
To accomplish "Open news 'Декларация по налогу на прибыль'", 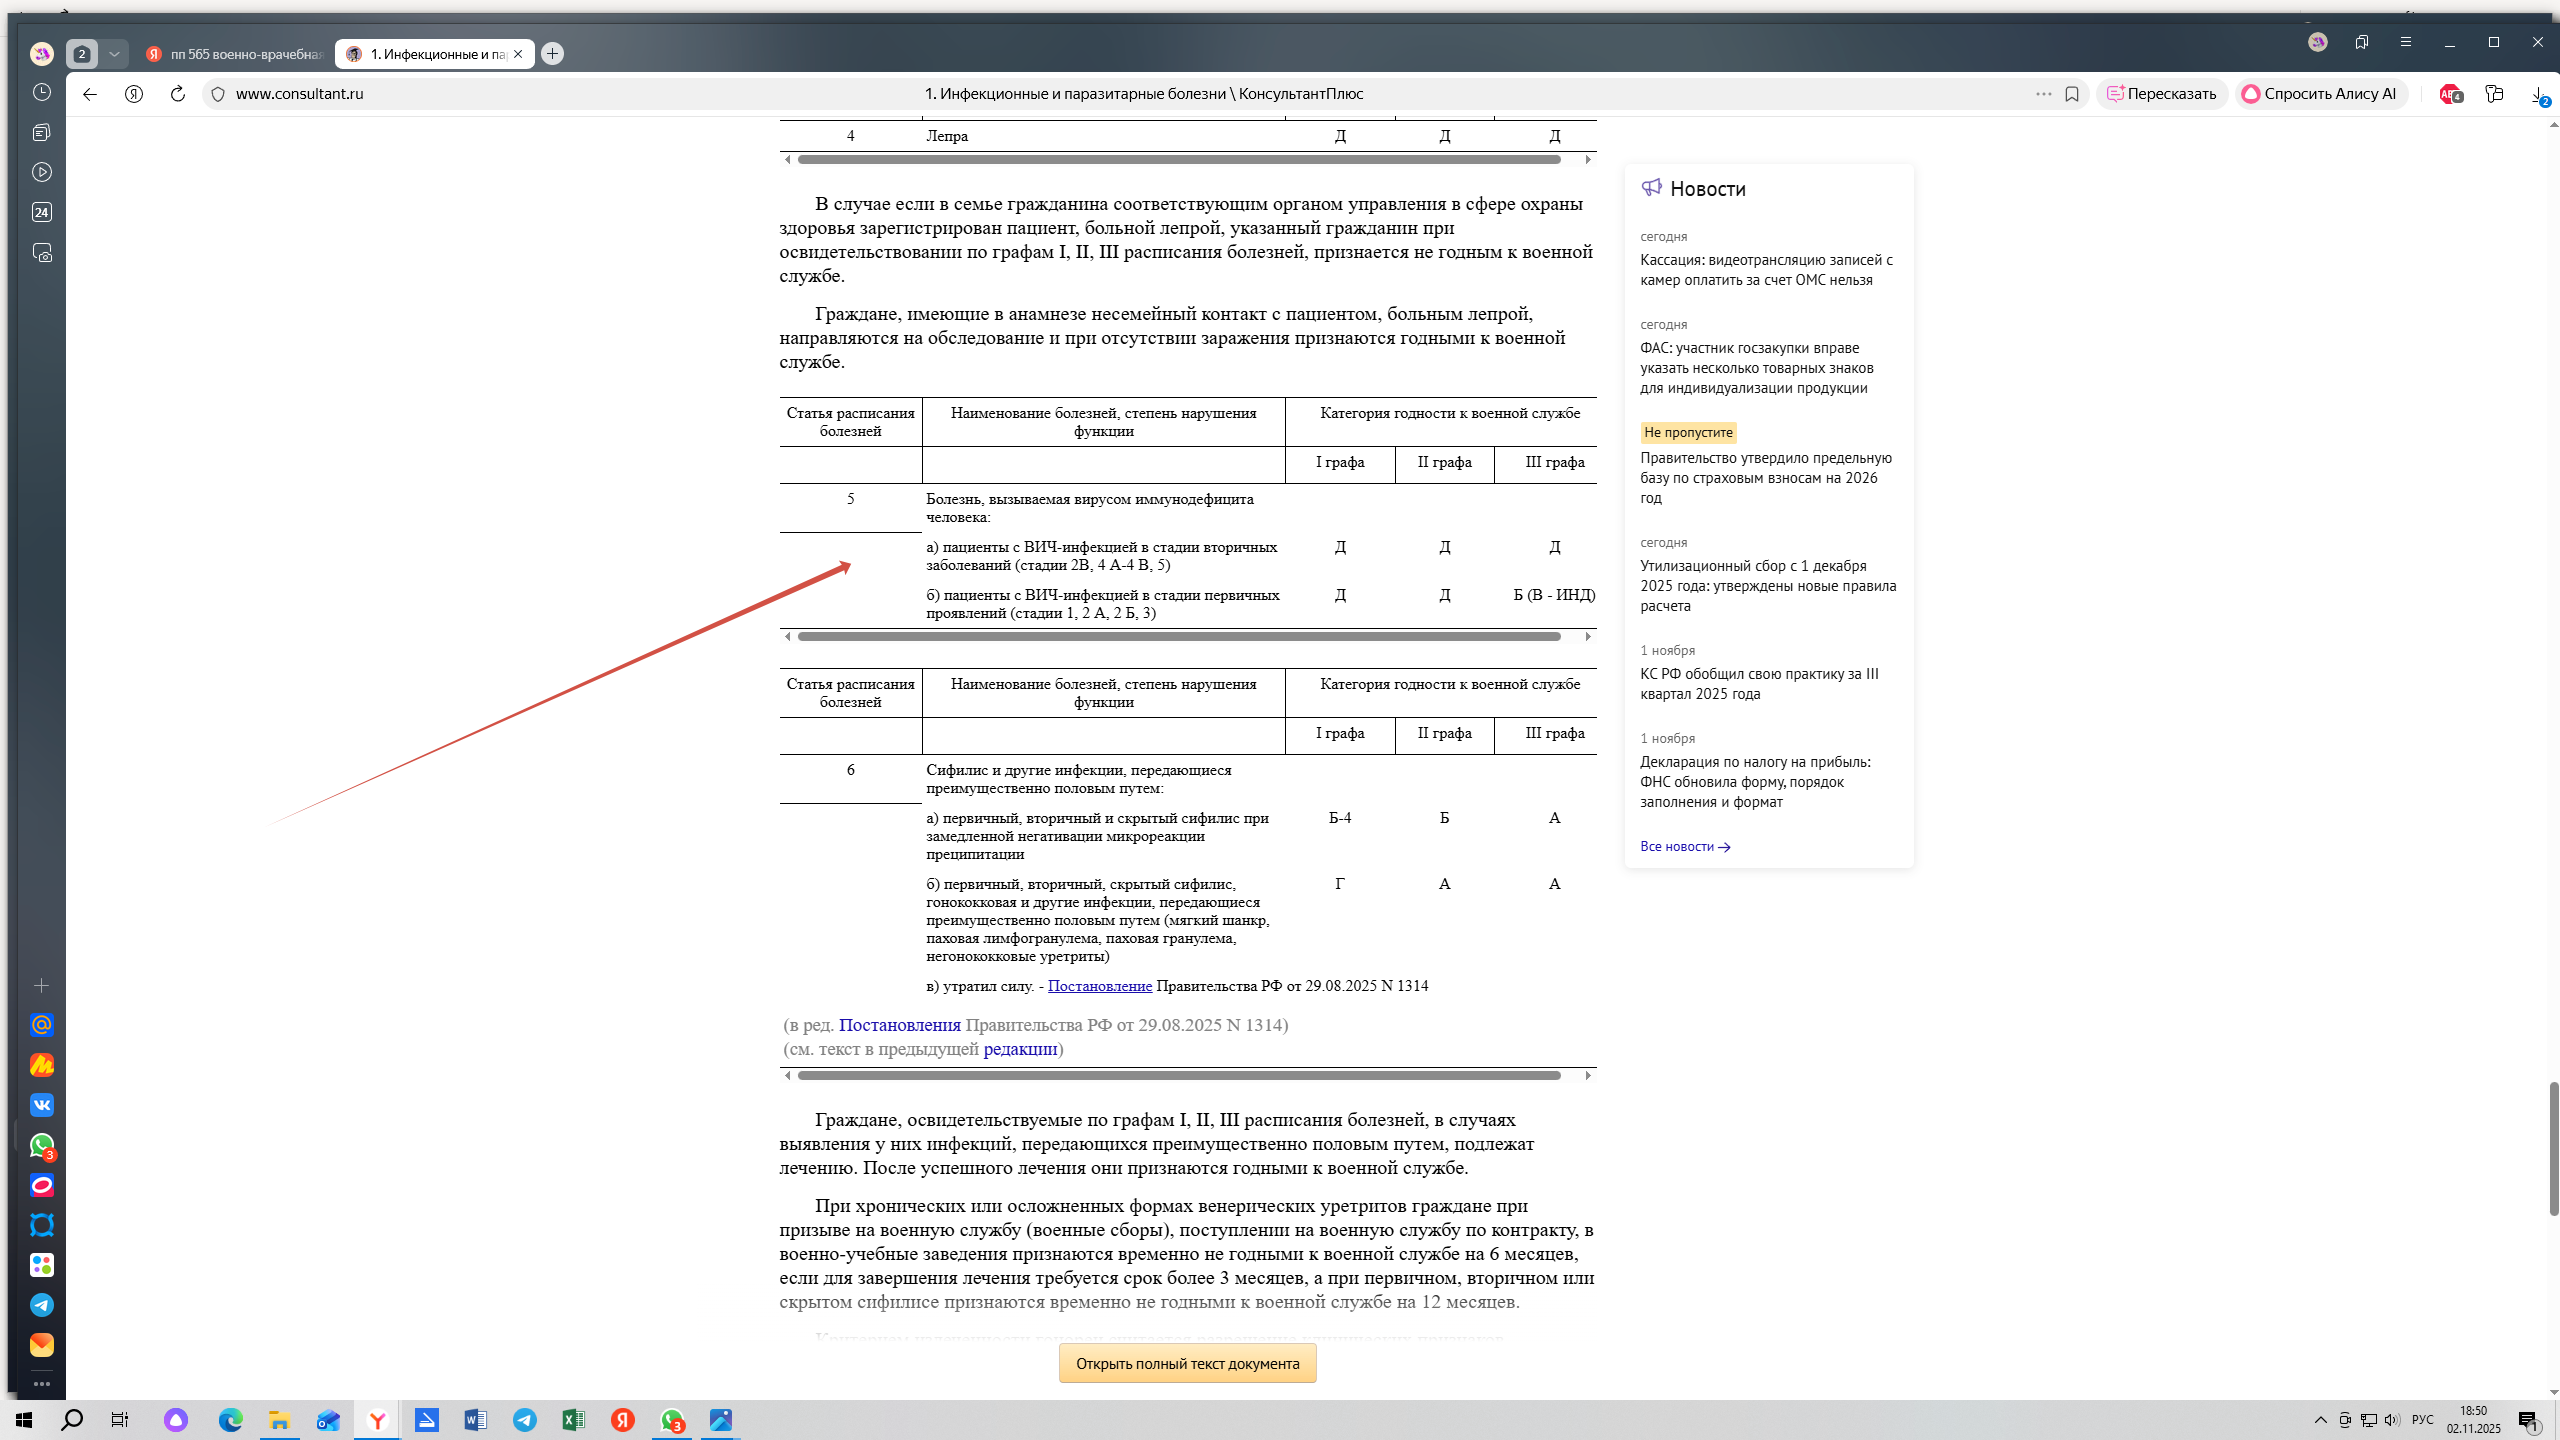I will point(1756,782).
